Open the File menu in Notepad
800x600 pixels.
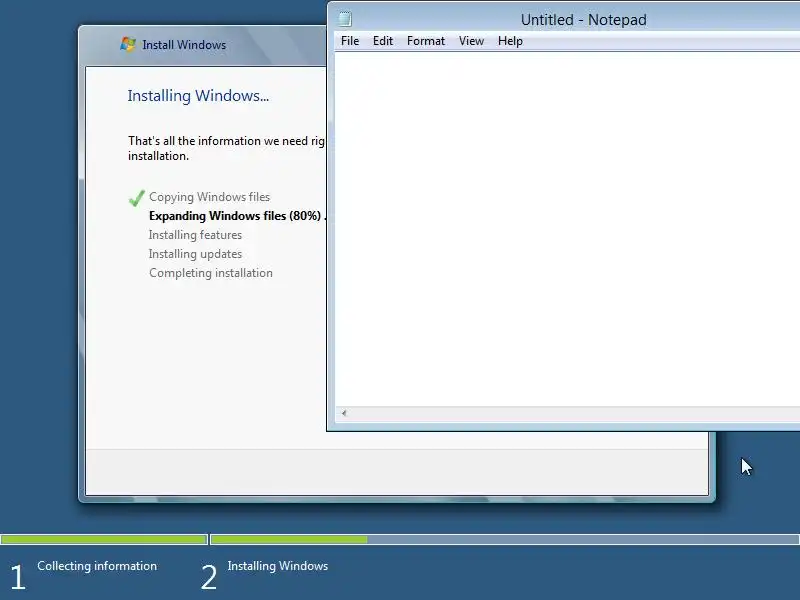350,41
